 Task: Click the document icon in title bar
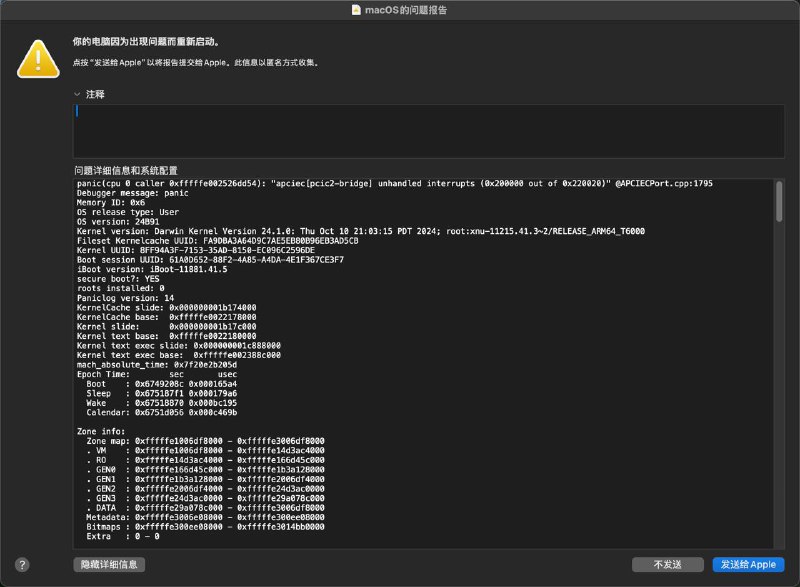(x=356, y=10)
